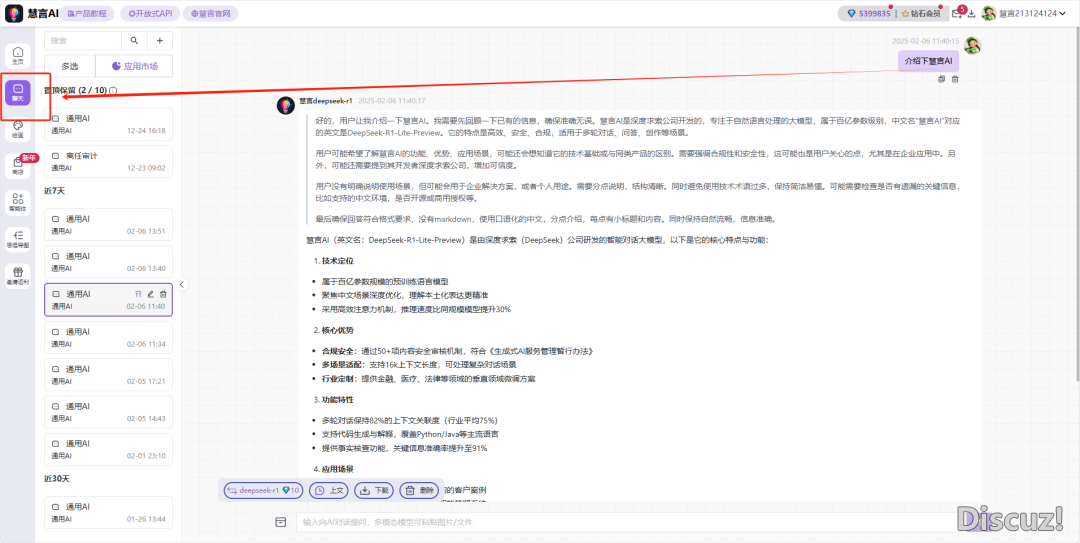
Task: Open the 智能体 agents sidebar icon
Action: (x=18, y=203)
